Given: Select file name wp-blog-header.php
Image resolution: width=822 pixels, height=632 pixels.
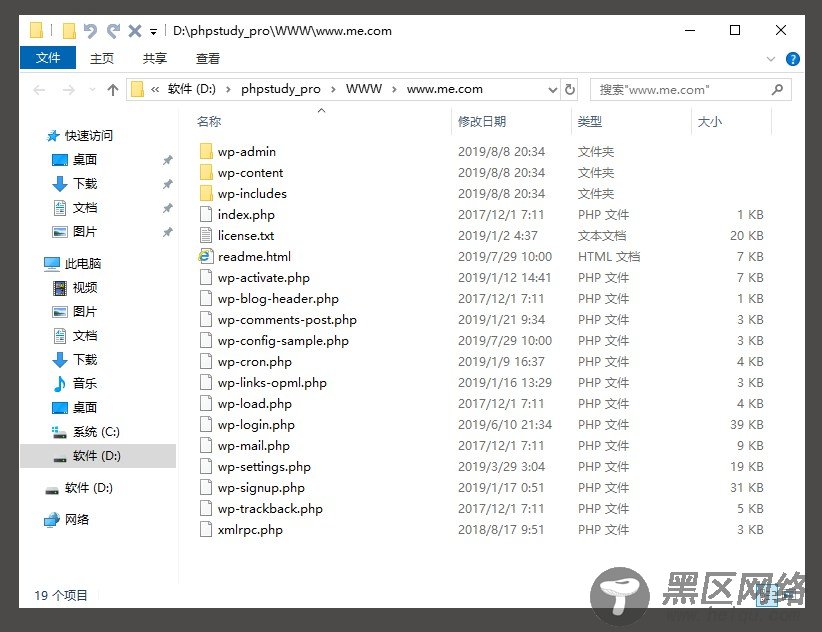Looking at the screenshot, I should (278, 299).
